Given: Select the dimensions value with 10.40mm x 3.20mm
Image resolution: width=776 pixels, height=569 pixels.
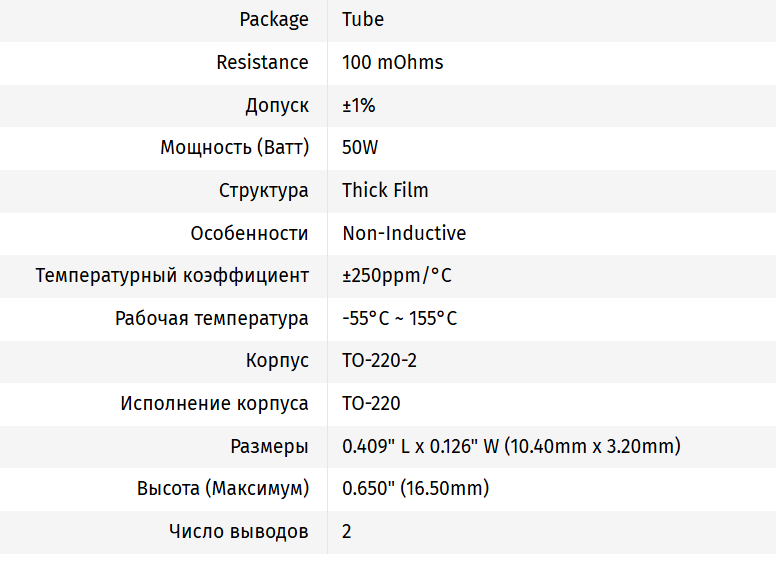Looking at the screenshot, I should pos(511,447).
